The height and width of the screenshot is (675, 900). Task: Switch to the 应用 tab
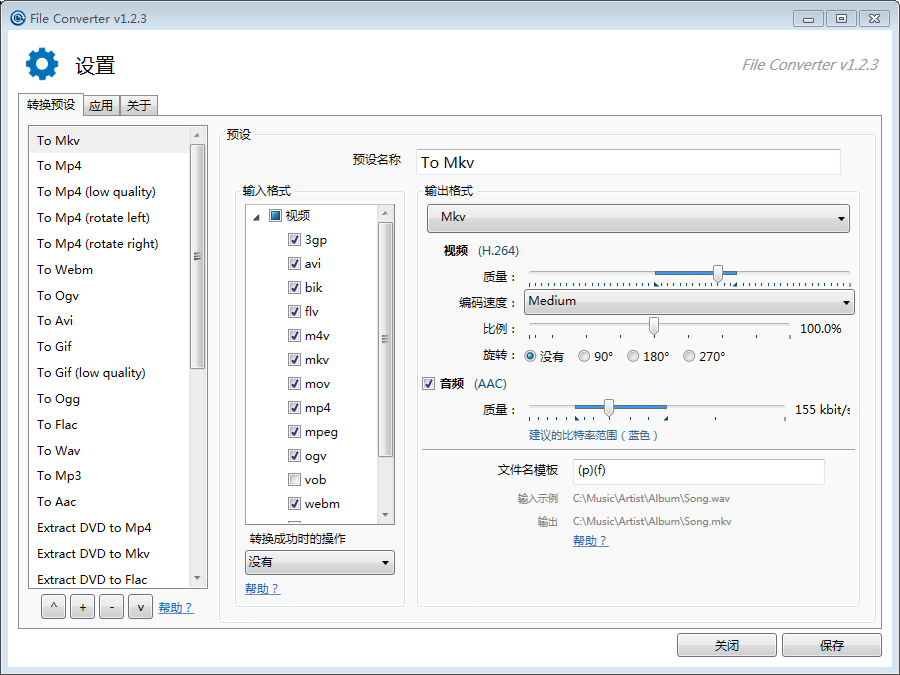(100, 105)
